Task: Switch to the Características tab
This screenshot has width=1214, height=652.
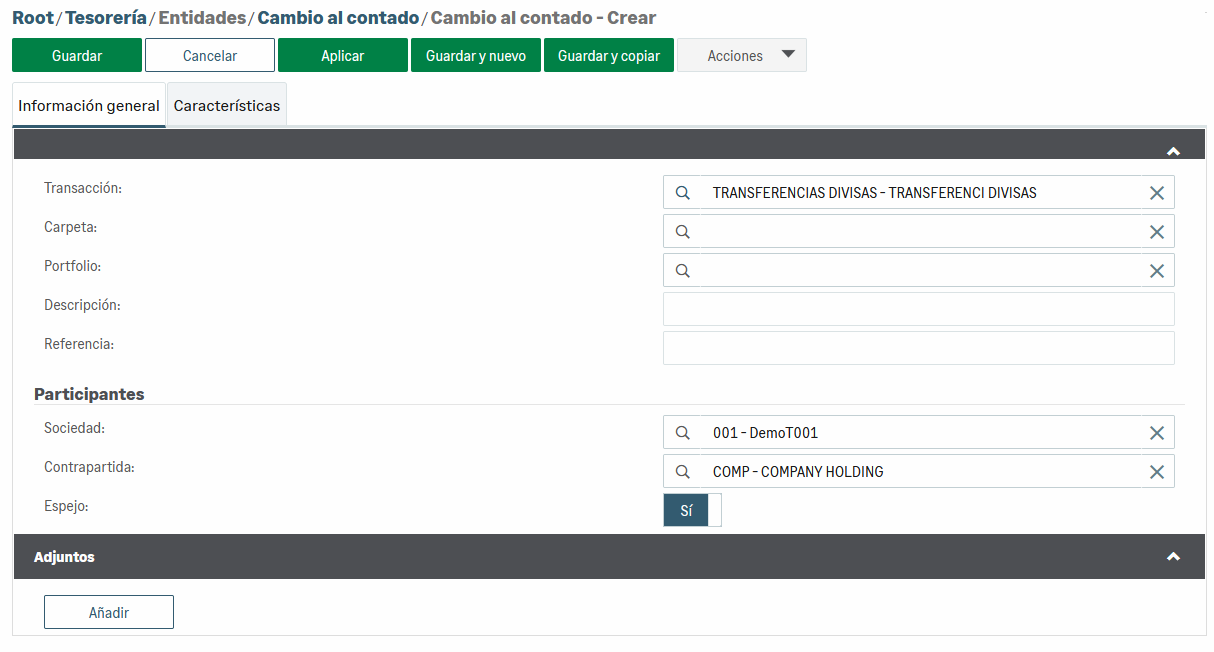Action: (x=227, y=106)
